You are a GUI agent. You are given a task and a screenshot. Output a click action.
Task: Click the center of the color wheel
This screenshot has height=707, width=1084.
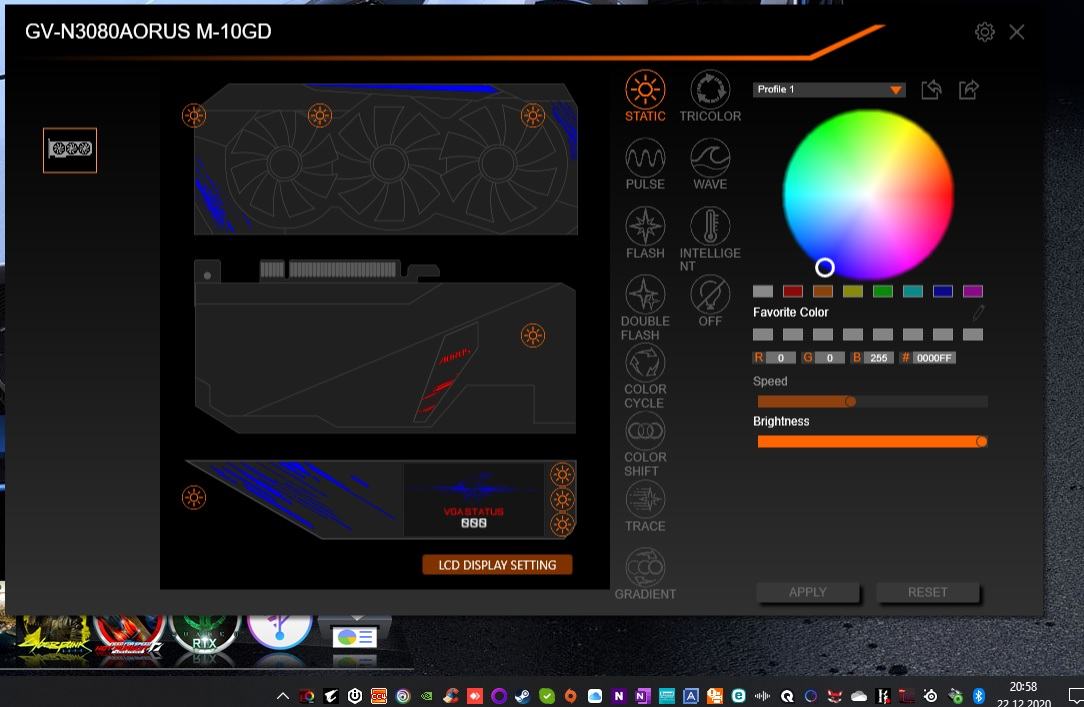tap(868, 195)
